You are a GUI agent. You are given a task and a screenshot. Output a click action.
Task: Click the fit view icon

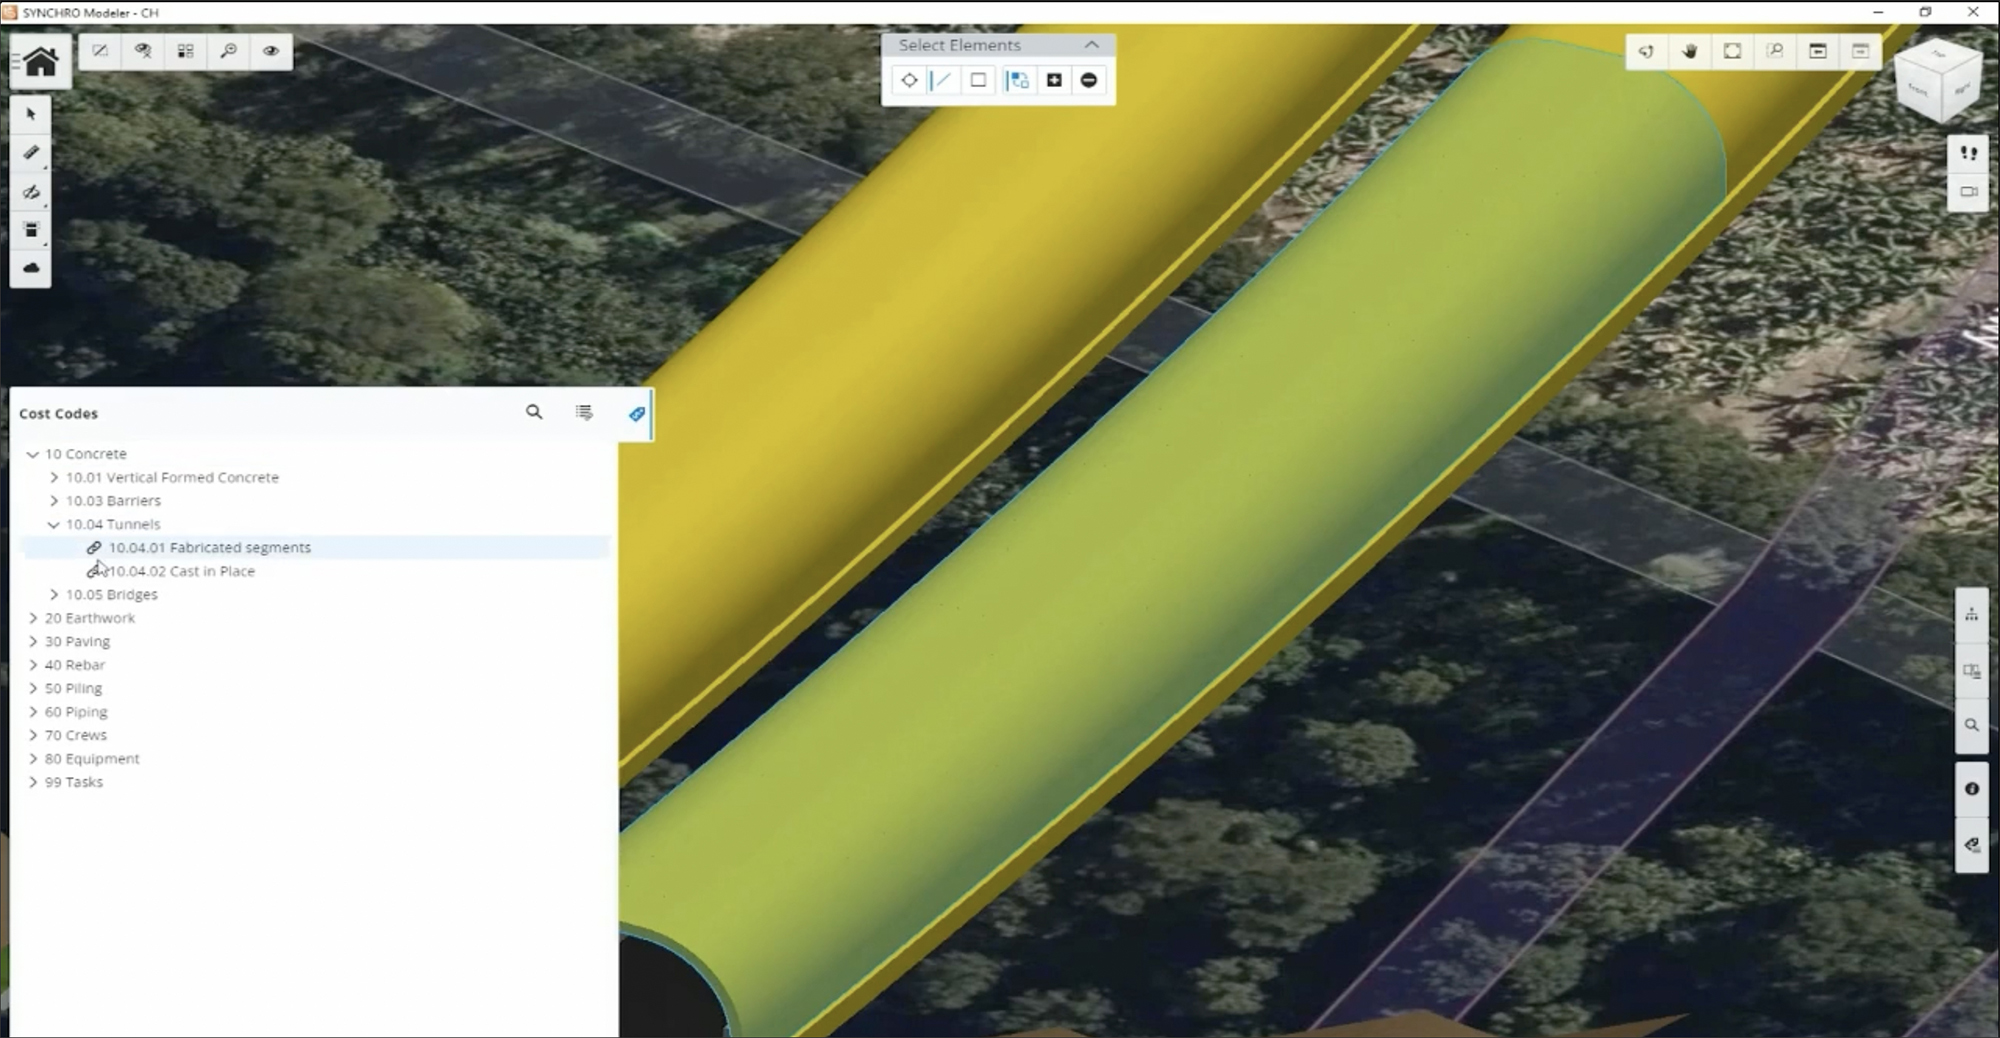point(1733,51)
